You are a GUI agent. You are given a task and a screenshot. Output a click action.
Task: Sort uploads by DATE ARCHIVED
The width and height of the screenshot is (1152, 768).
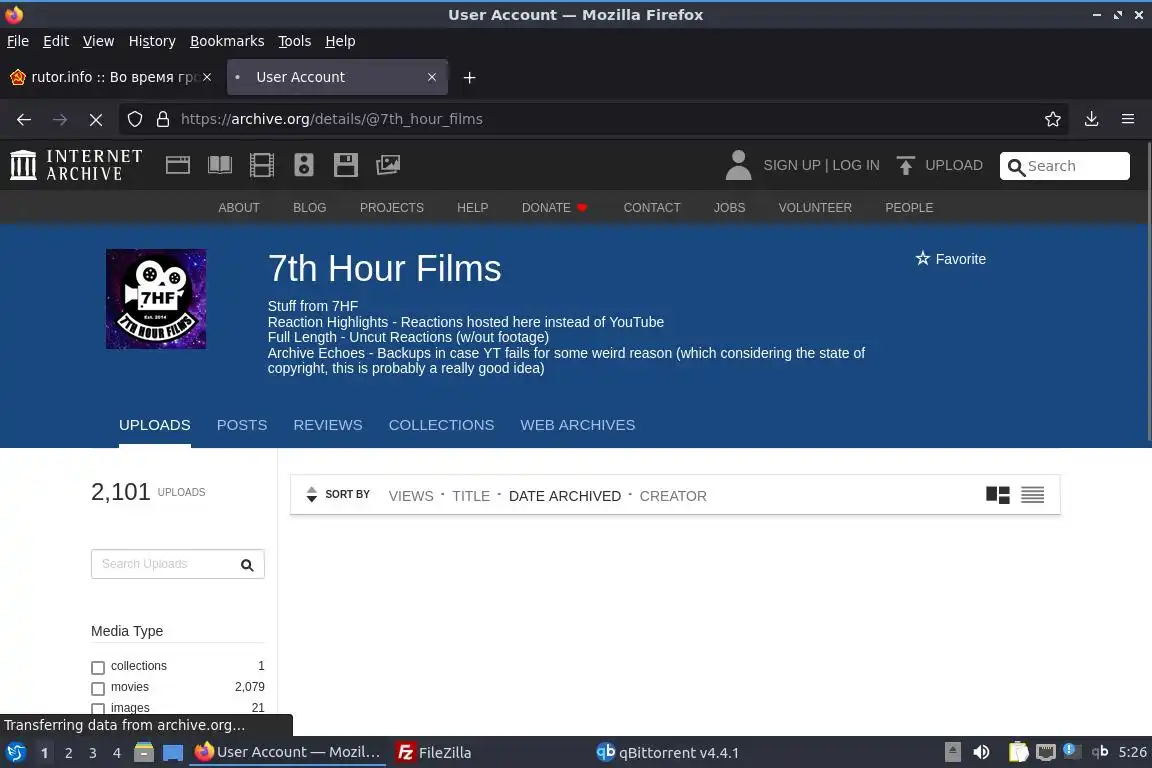click(564, 496)
